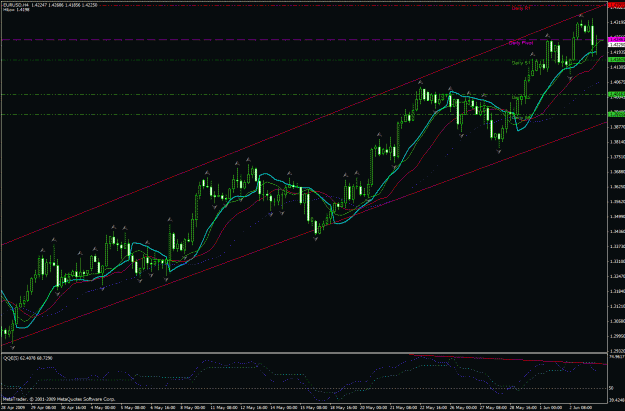Screen dimensions: 625x411
Task: Select the red divergence trendline in the QQE subwindow
Action: coord(508,359)
